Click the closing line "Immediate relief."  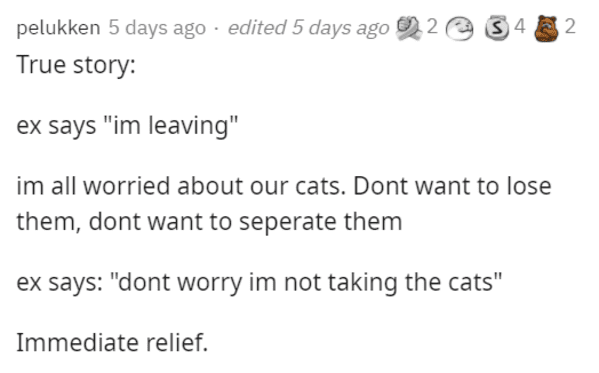point(112,342)
